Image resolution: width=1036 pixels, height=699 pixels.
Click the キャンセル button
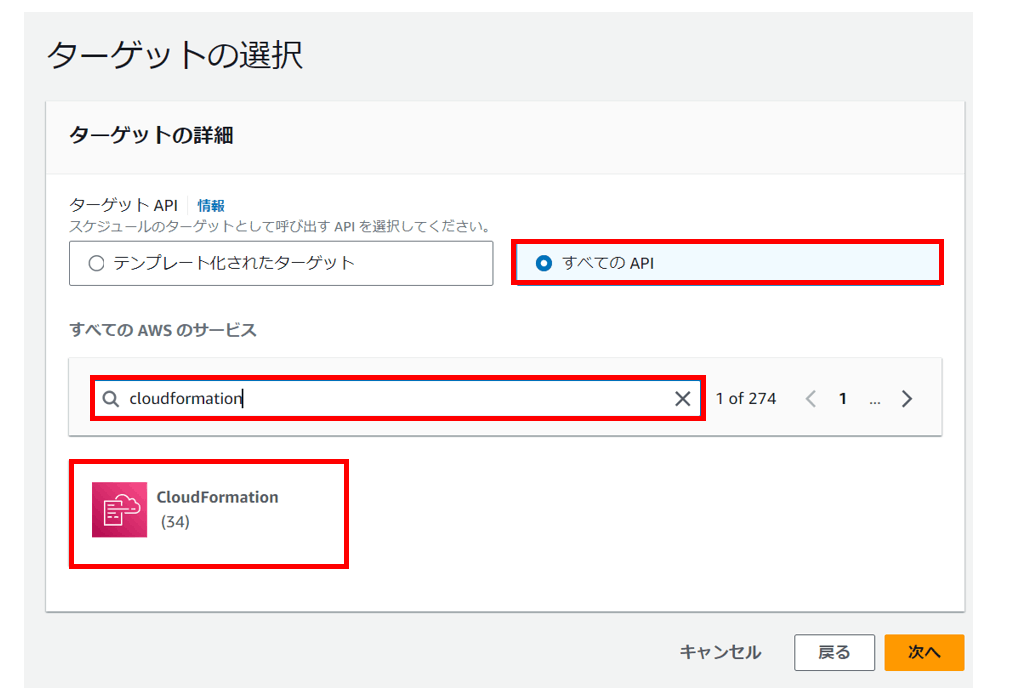(720, 652)
